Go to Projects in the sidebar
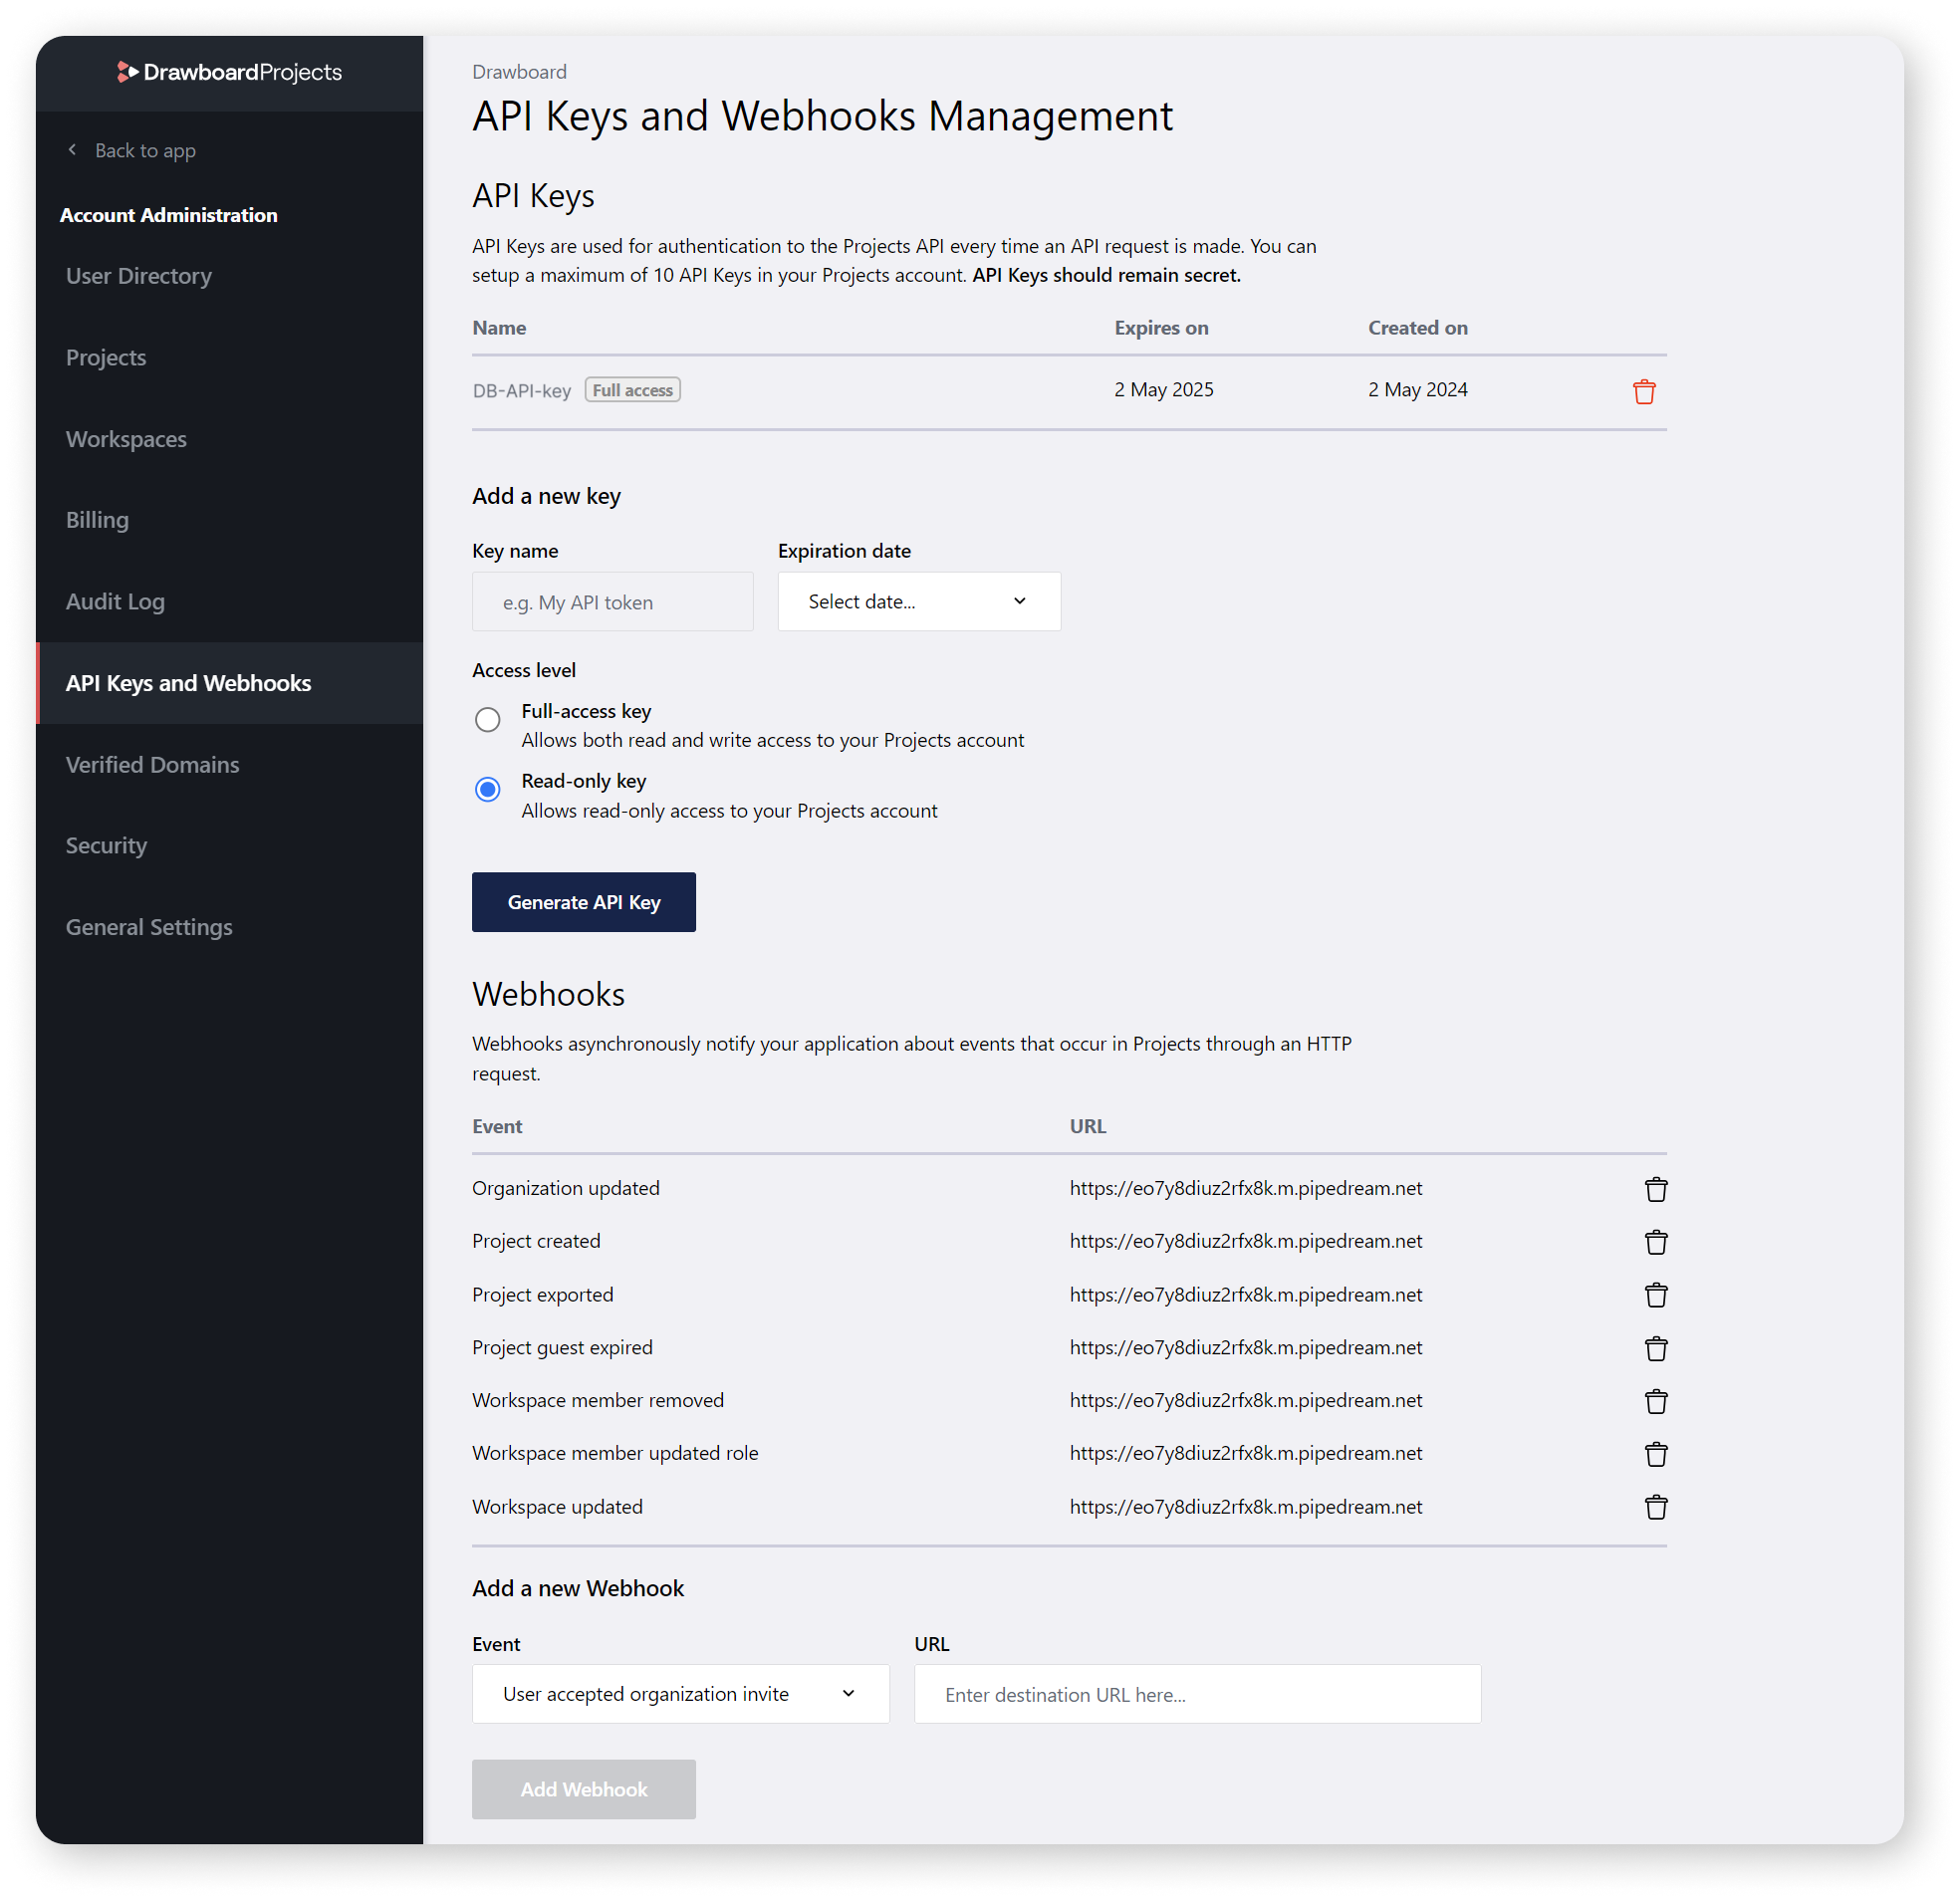The image size is (1960, 1900). pos(229,358)
